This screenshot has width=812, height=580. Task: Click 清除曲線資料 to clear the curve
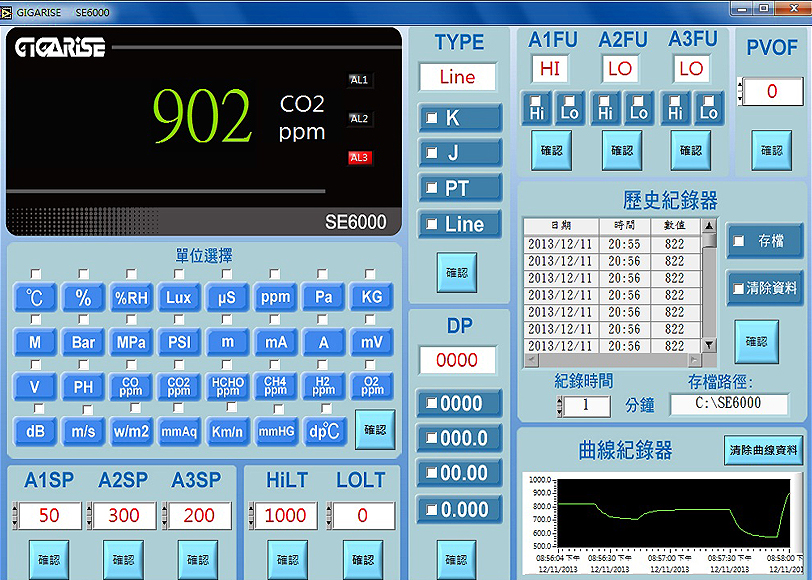[763, 451]
